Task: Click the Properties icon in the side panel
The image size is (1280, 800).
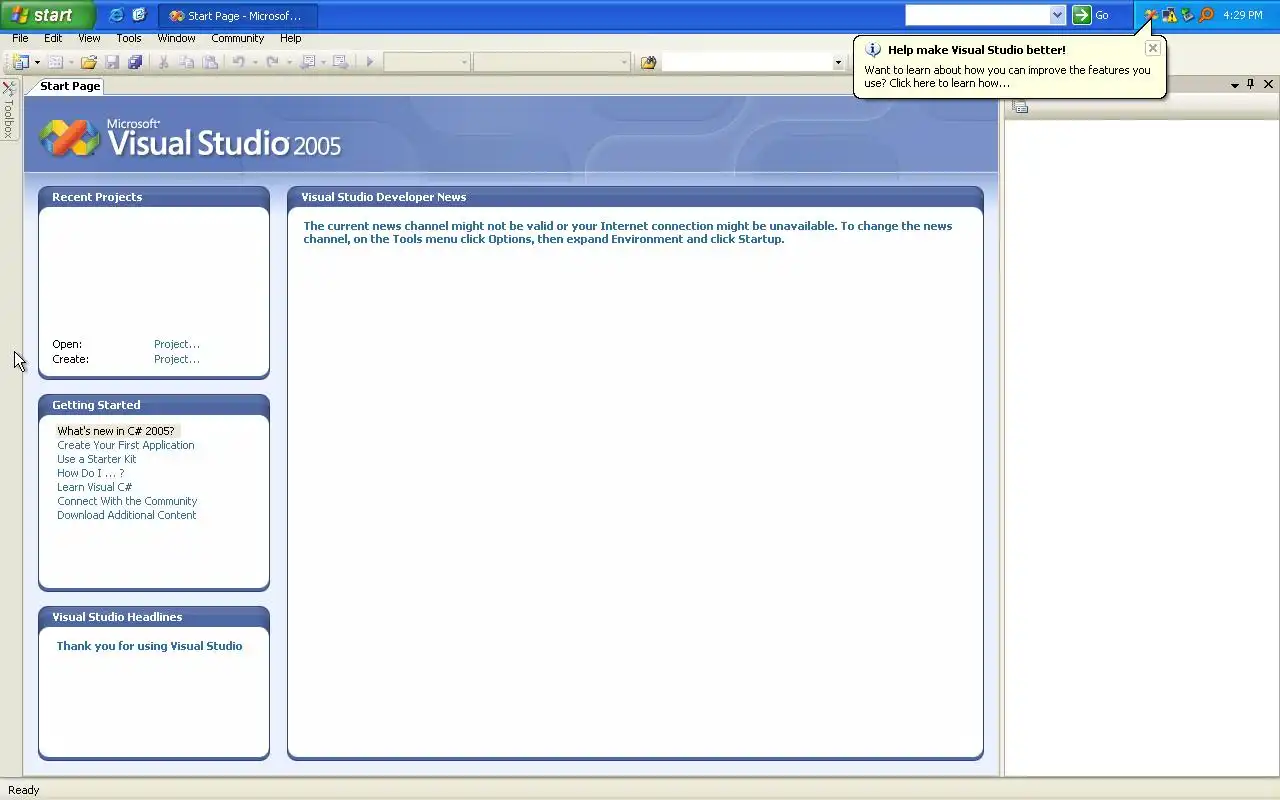Action: 1019,107
